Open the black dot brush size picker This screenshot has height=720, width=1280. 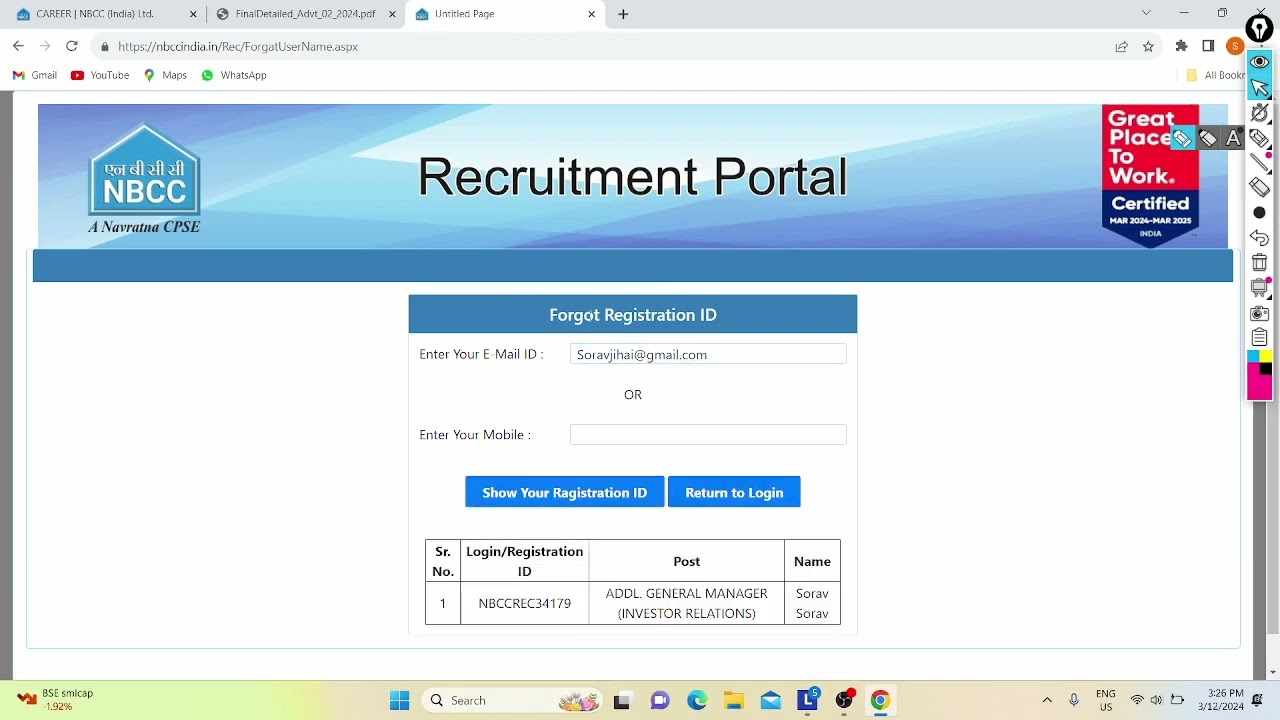coord(1259,213)
